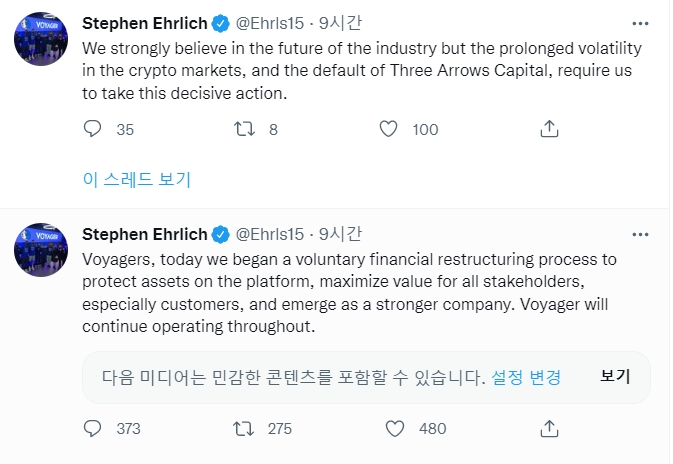Open Stephen Ehrlich avatar on second tweet

(x=41, y=252)
